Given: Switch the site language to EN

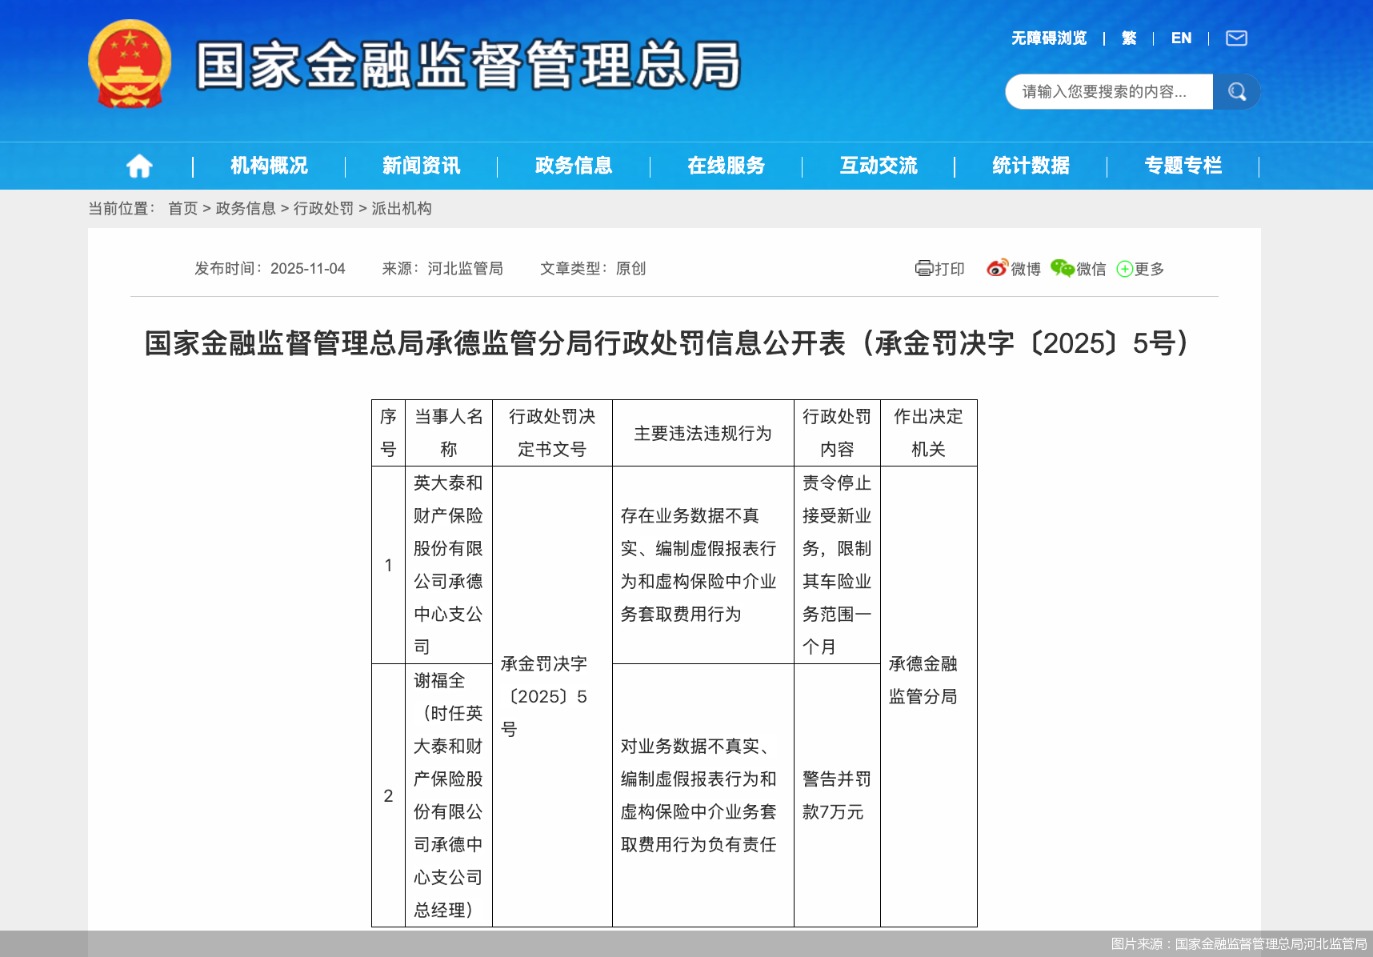Looking at the screenshot, I should pyautogui.click(x=1181, y=38).
